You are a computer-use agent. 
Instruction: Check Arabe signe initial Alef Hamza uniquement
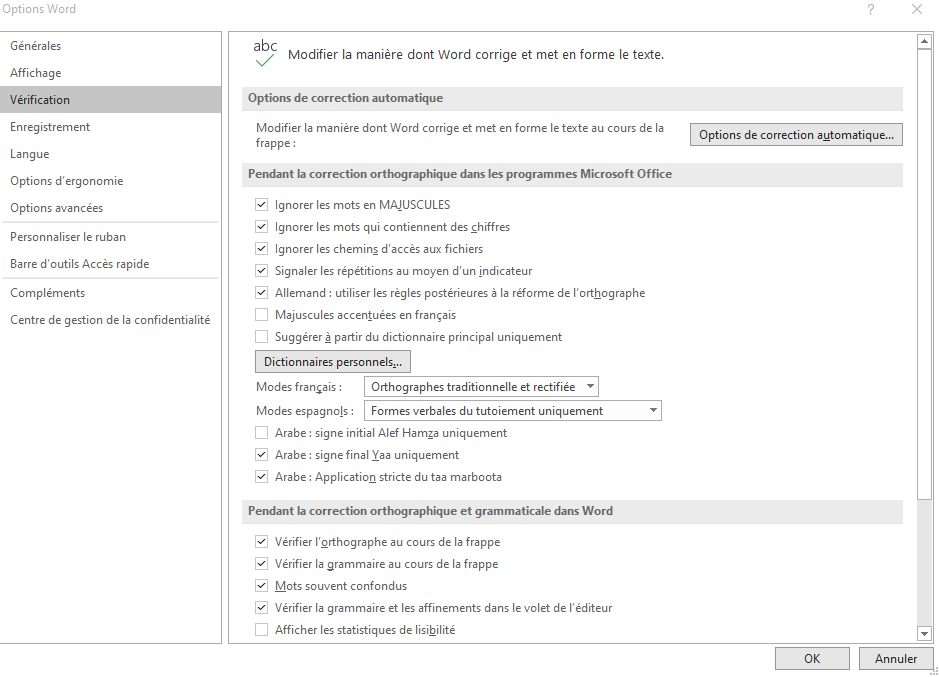click(x=261, y=433)
